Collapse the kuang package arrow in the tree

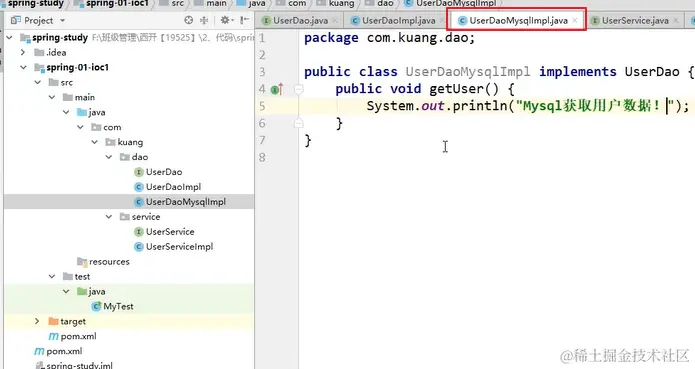pos(95,142)
